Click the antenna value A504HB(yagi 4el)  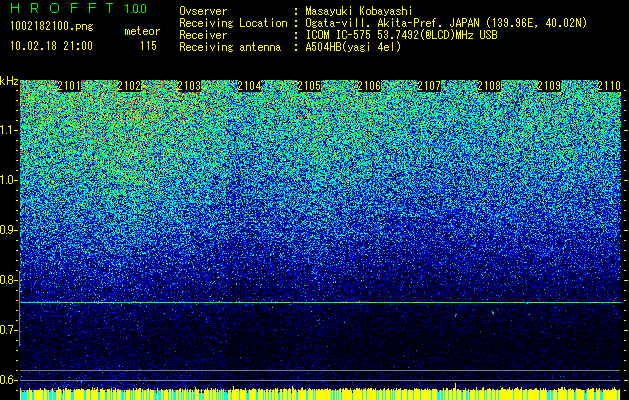point(353,47)
